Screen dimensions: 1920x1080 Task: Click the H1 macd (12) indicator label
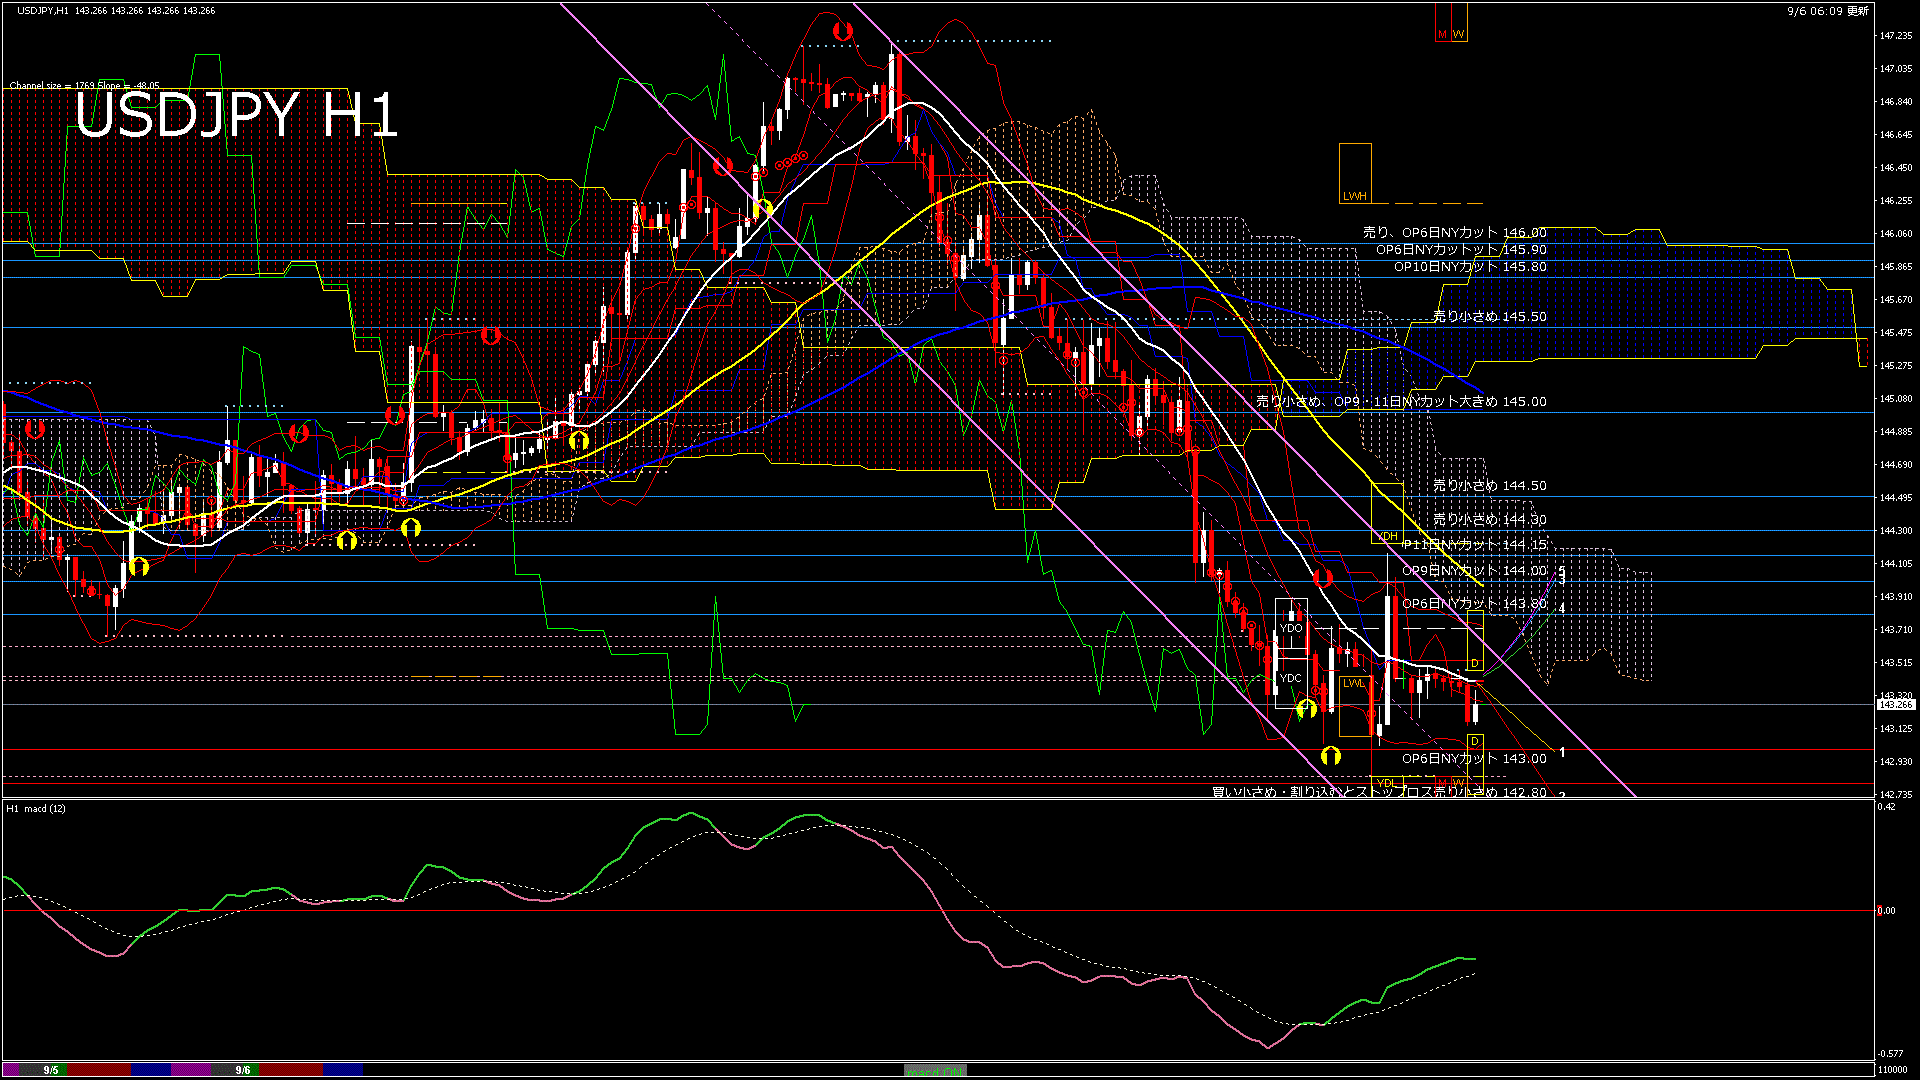coord(36,808)
